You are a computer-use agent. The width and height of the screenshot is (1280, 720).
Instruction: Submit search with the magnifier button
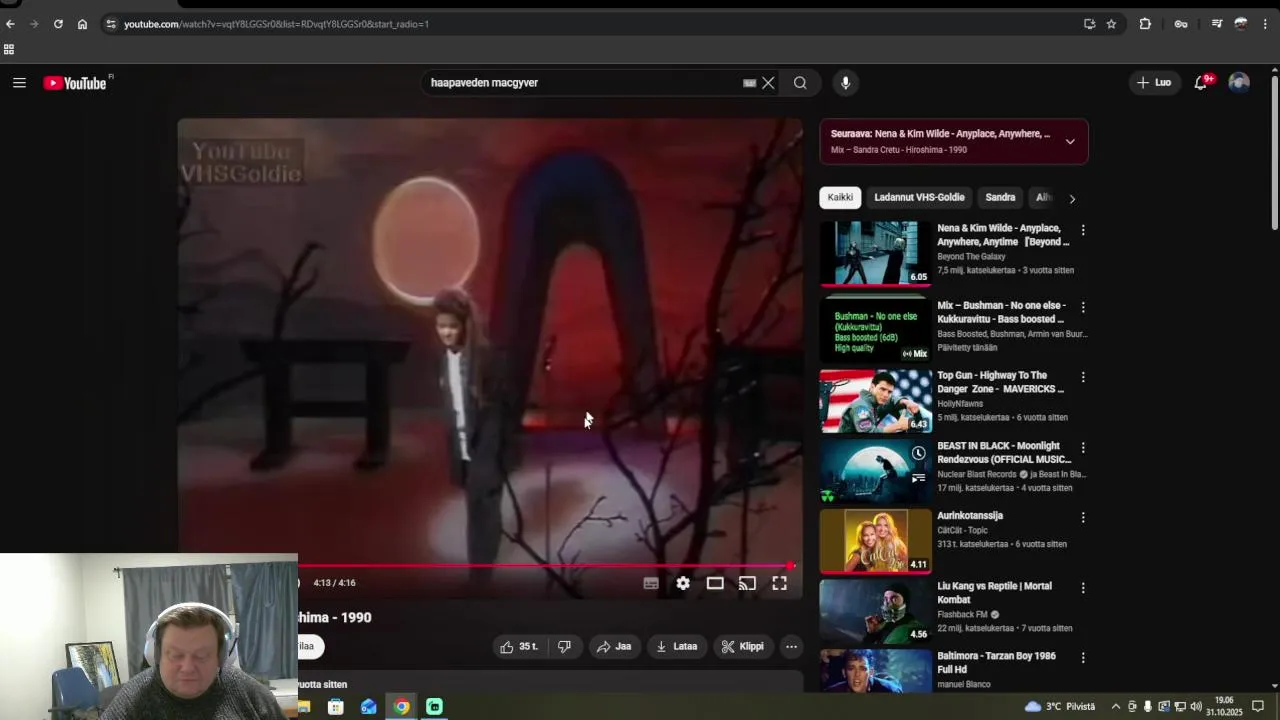point(800,83)
